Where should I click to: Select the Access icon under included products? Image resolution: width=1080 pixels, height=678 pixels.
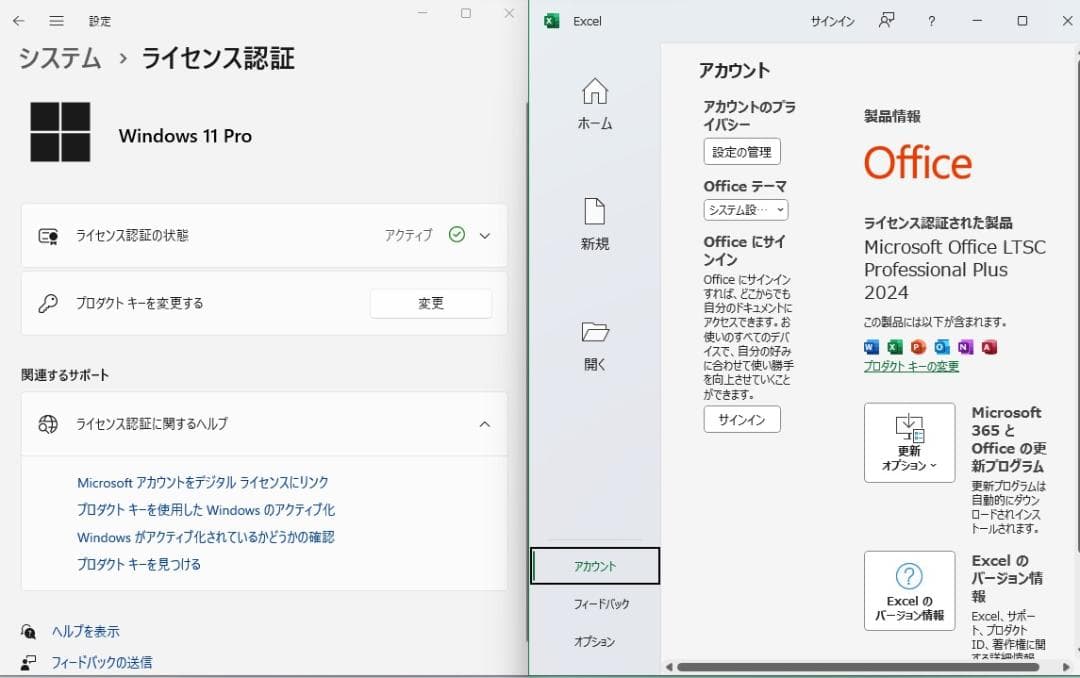tap(989, 346)
